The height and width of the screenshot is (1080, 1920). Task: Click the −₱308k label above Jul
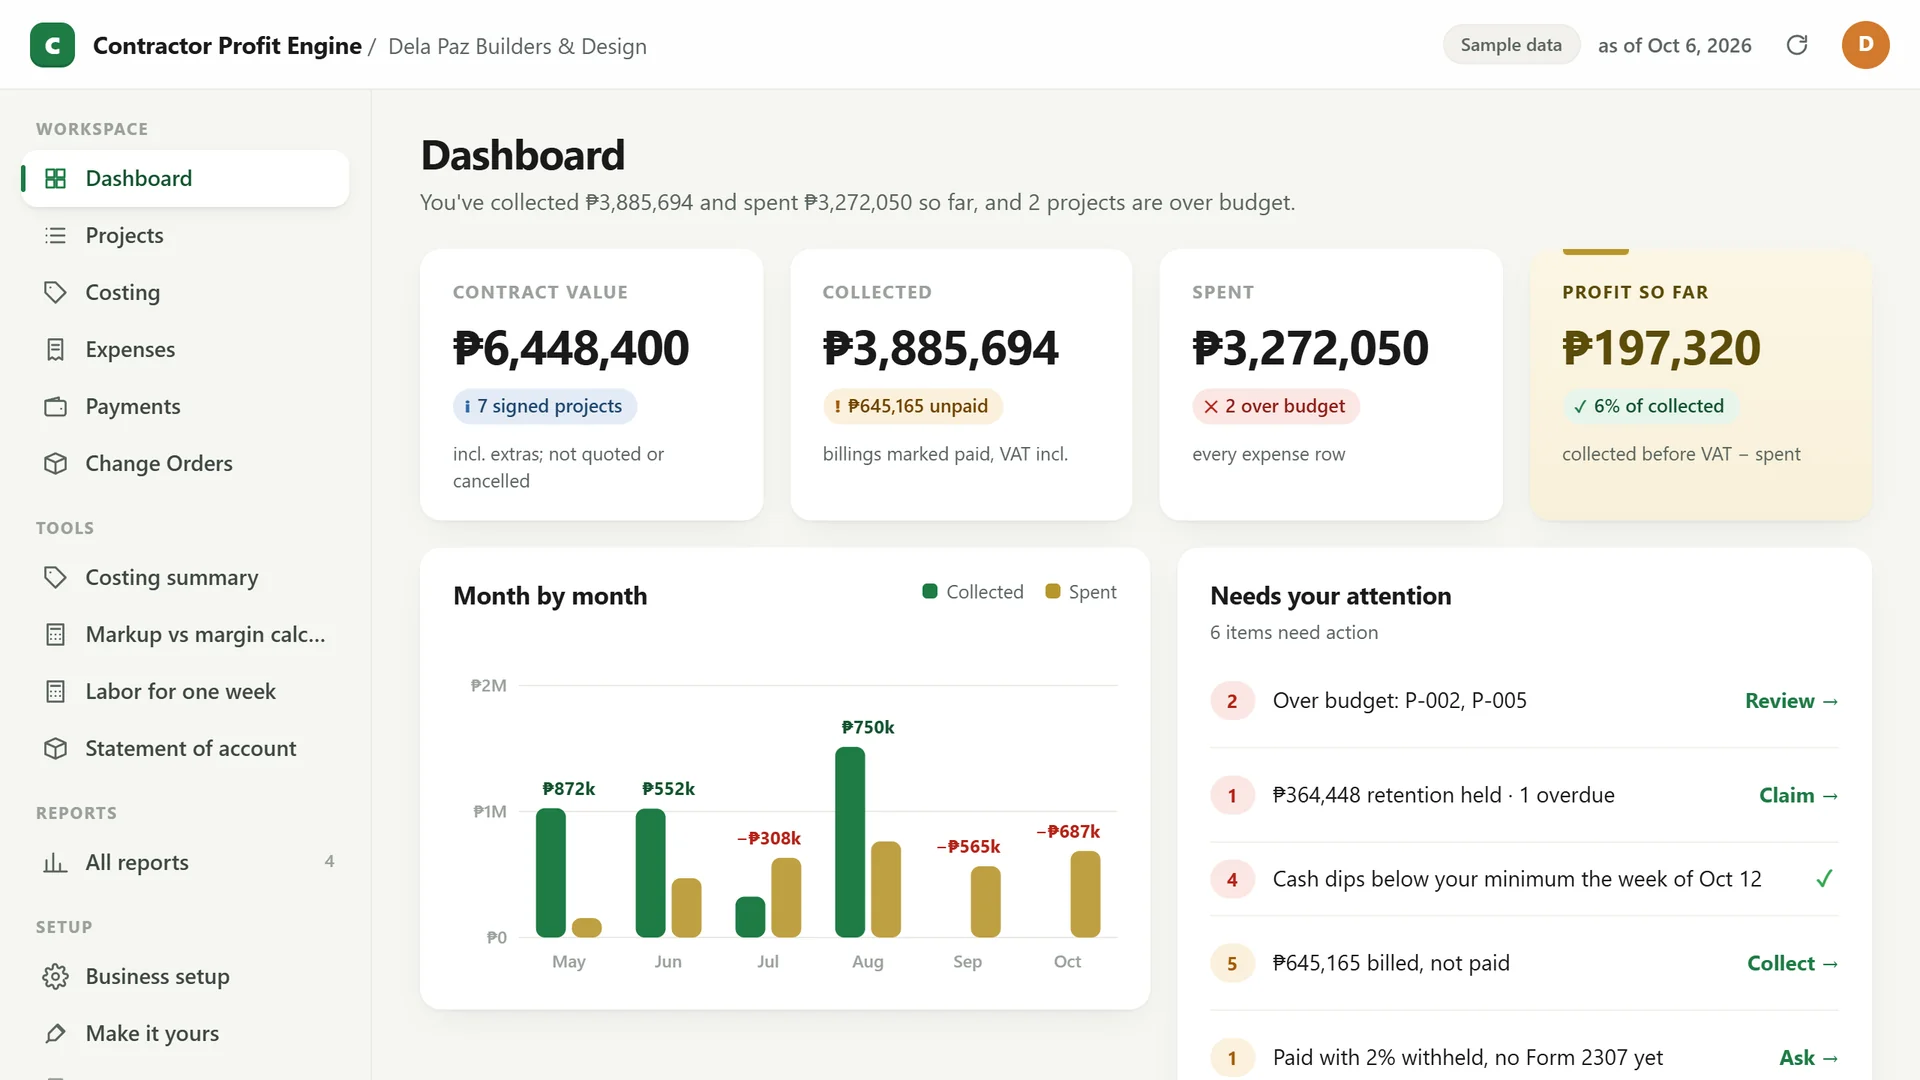(768, 838)
